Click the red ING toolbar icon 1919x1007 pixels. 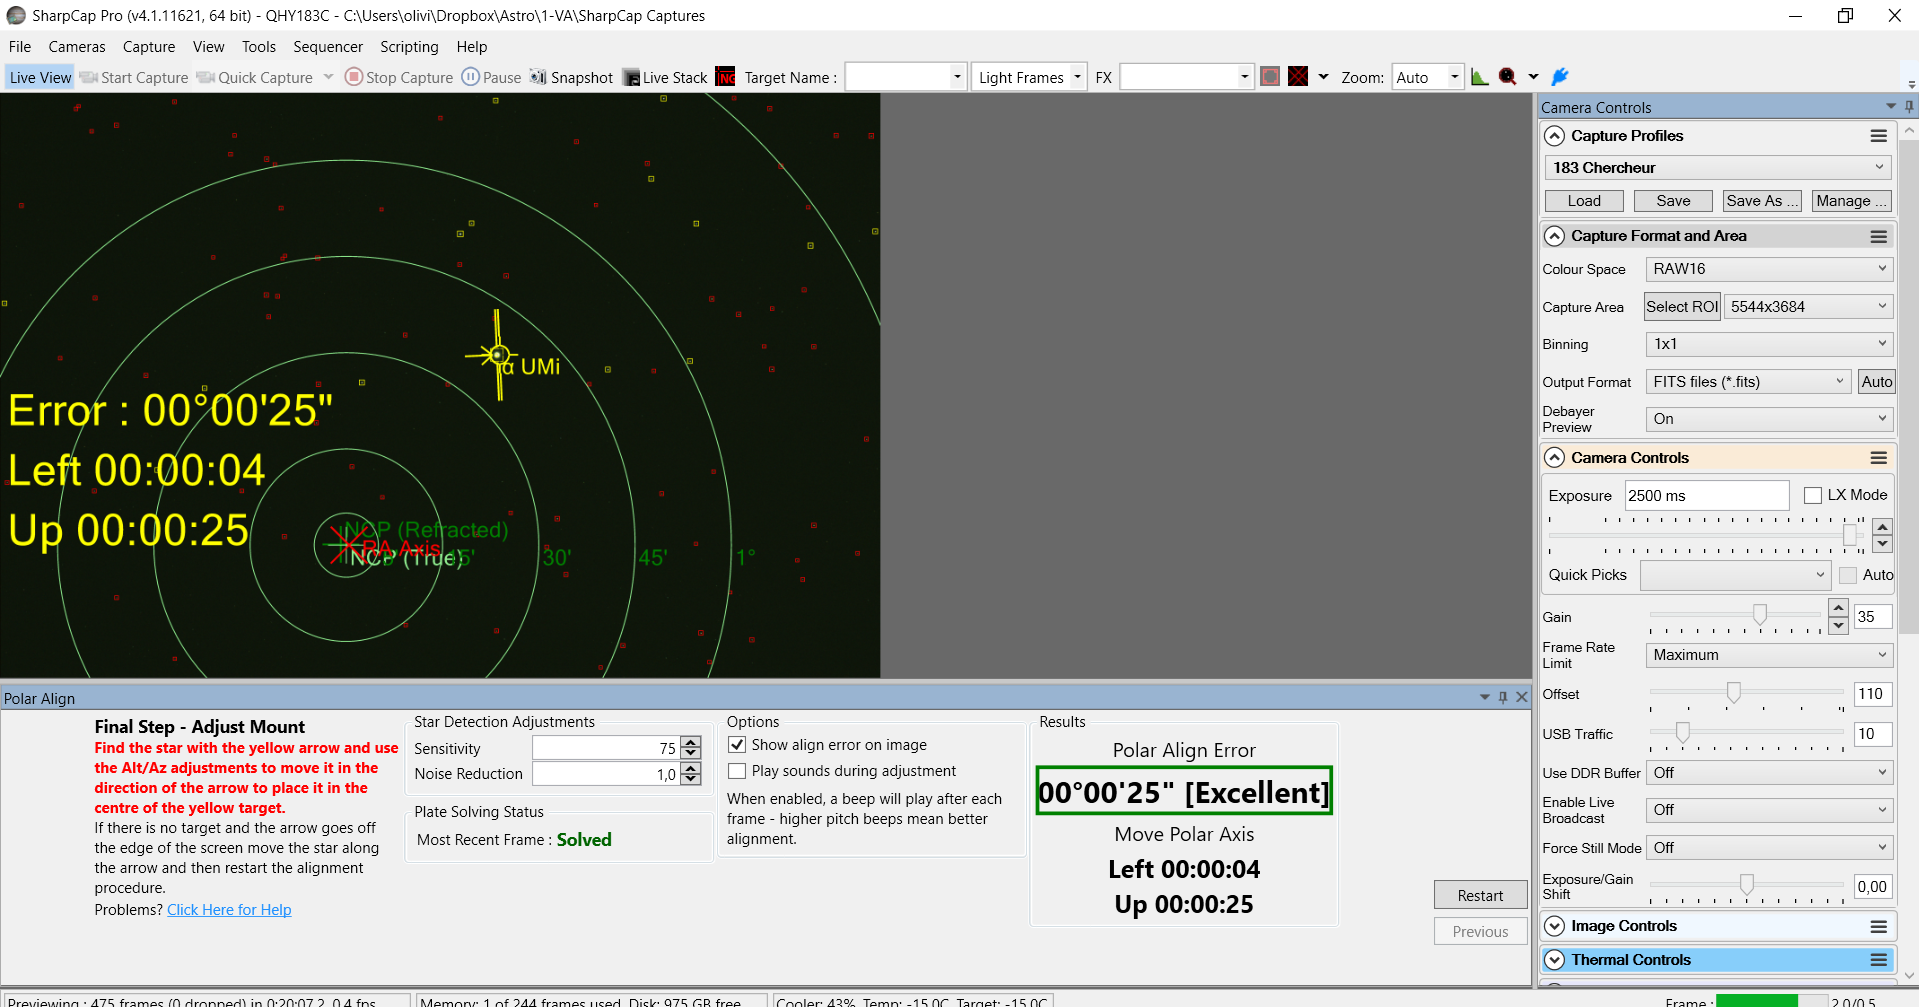point(726,77)
